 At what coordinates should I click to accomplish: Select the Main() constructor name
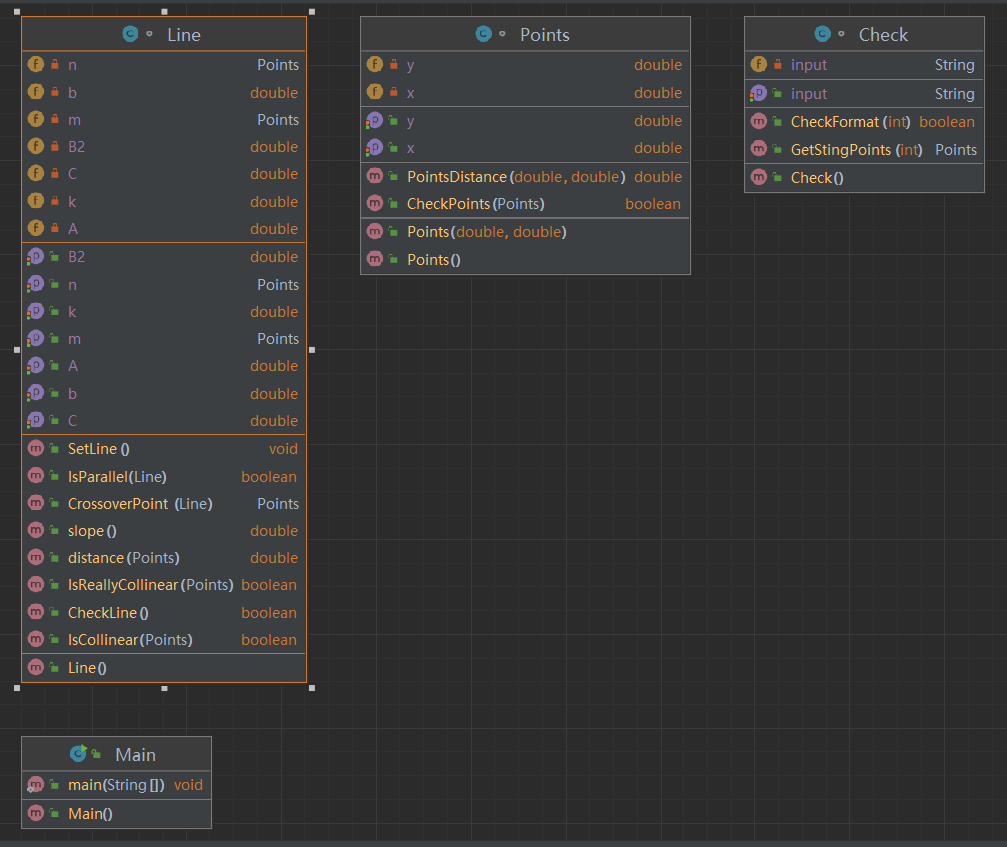coord(91,814)
